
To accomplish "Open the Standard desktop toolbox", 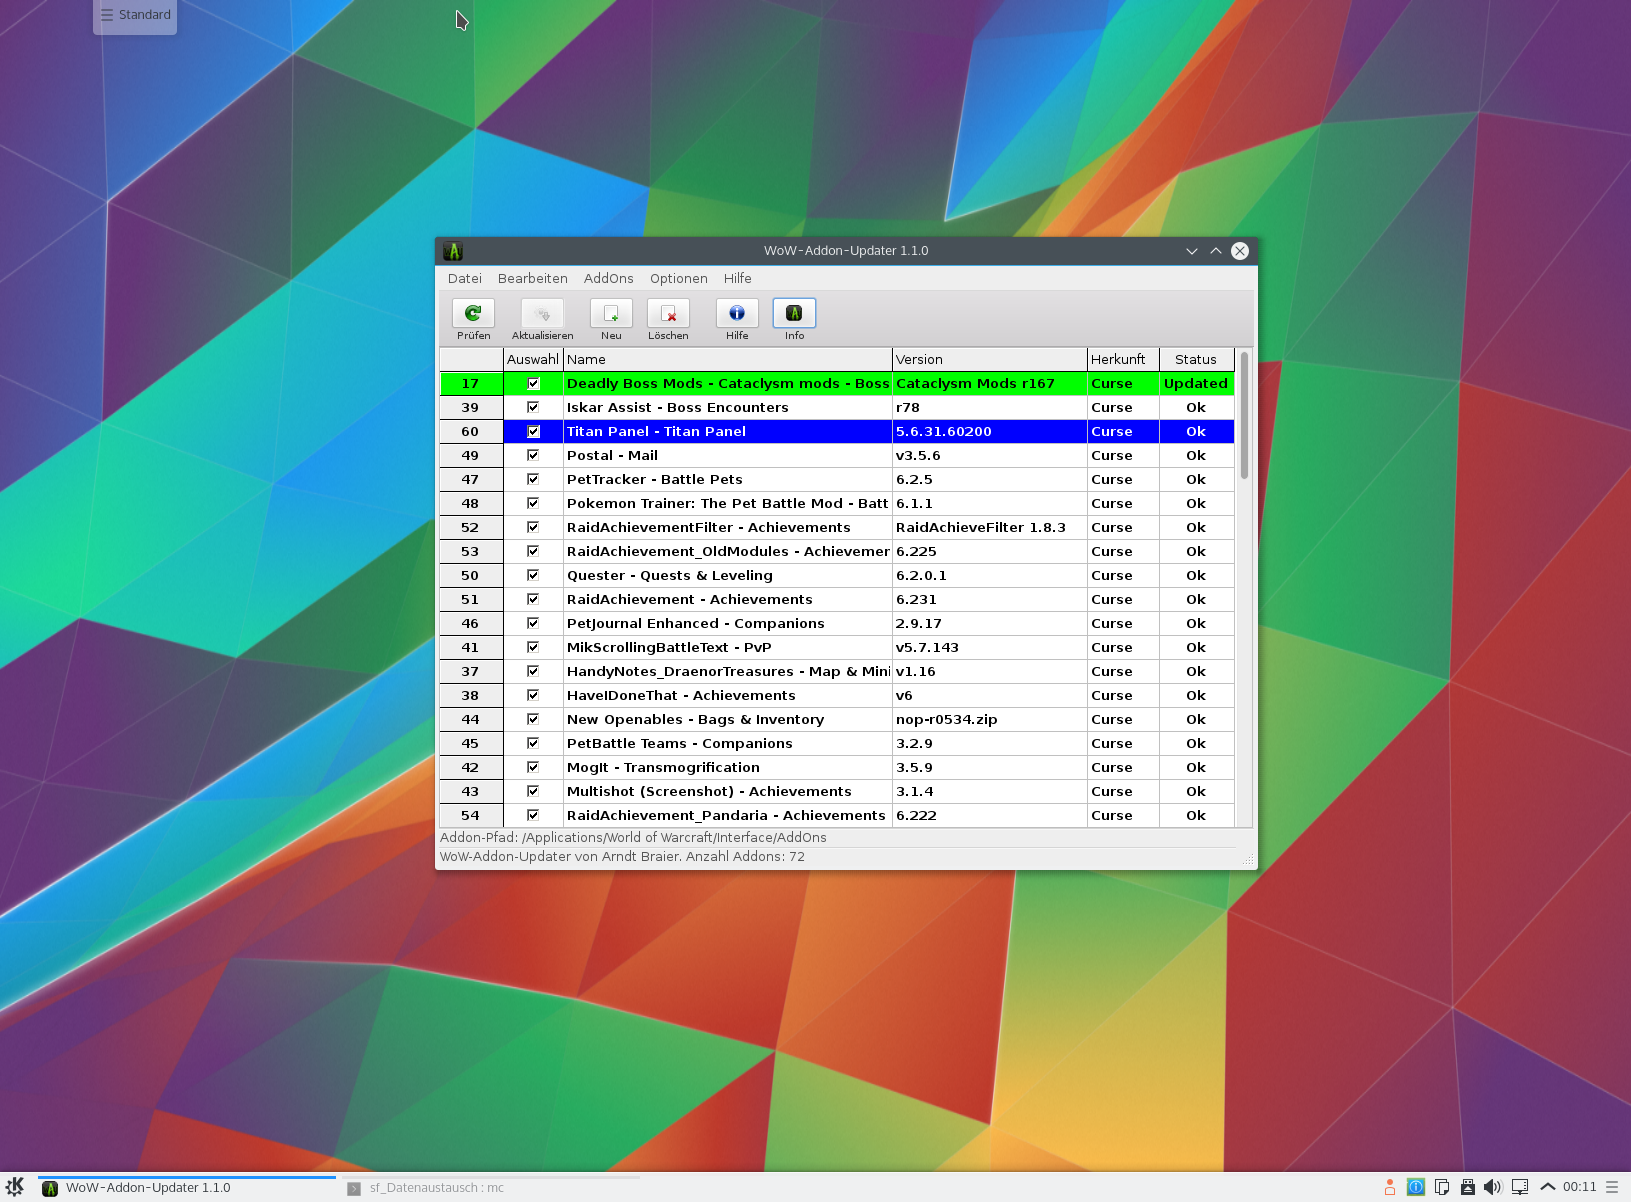I will pyautogui.click(x=135, y=15).
